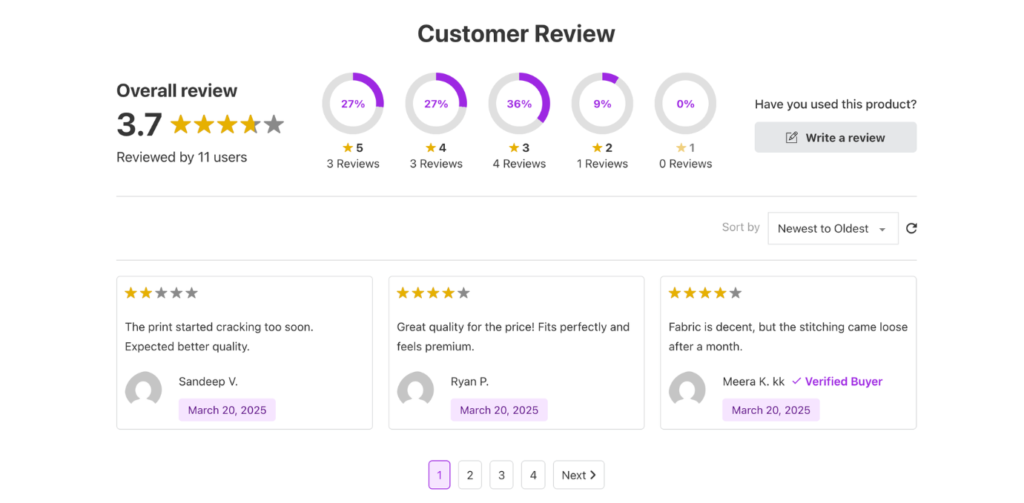Go to the Next page of reviews
Viewport: 1024px width, 503px height.
tap(578, 475)
